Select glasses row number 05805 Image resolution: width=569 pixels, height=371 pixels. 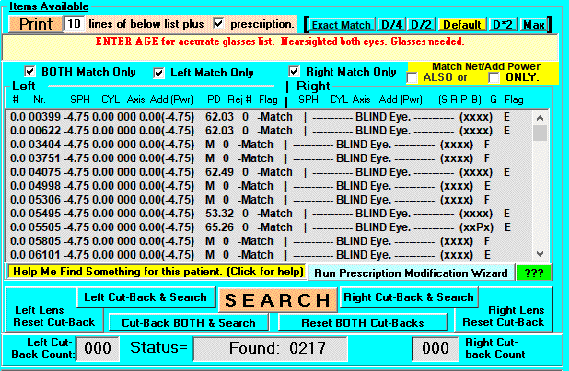pos(269,241)
